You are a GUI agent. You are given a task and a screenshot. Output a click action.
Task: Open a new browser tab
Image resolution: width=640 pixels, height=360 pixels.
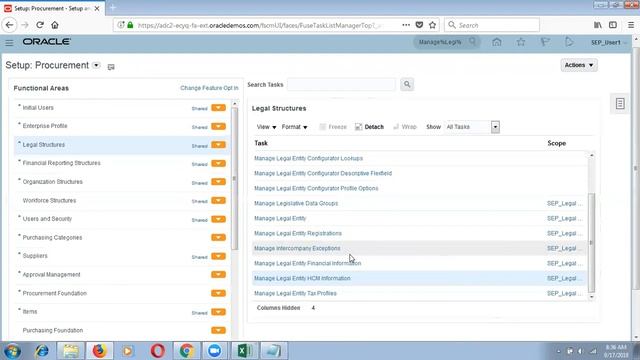113,8
